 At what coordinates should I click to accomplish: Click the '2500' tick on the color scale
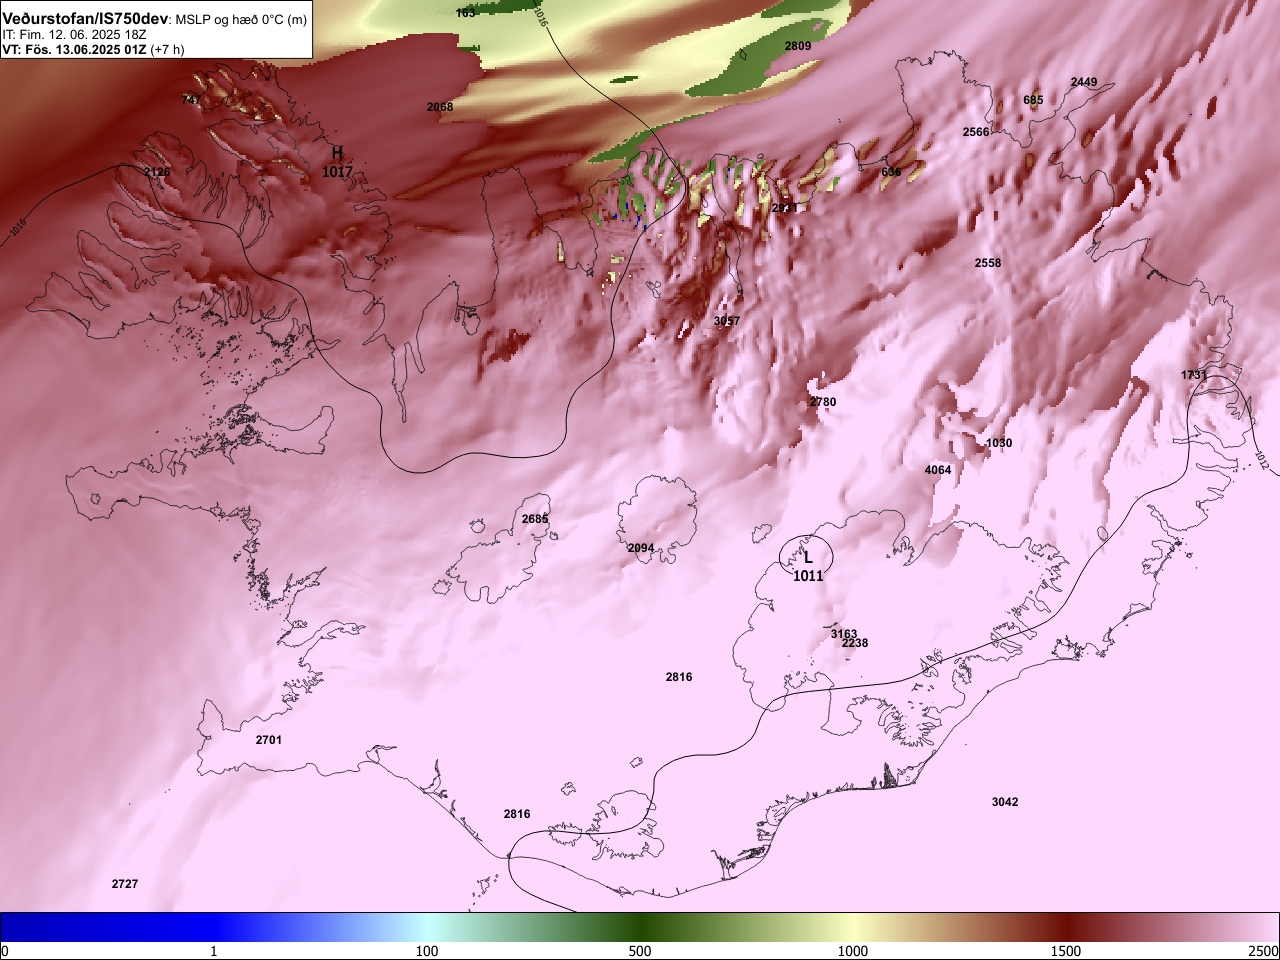1263,951
